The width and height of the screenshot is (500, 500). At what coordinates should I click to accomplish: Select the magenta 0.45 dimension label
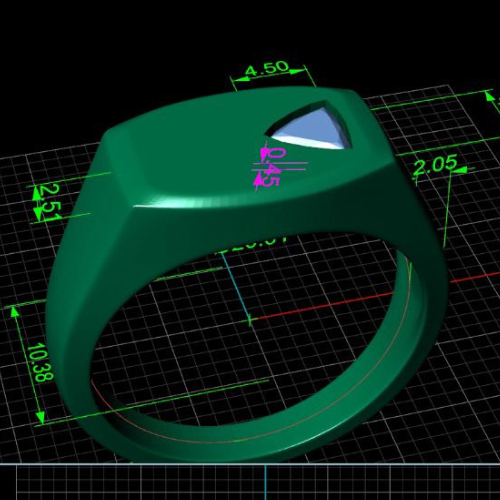272,167
